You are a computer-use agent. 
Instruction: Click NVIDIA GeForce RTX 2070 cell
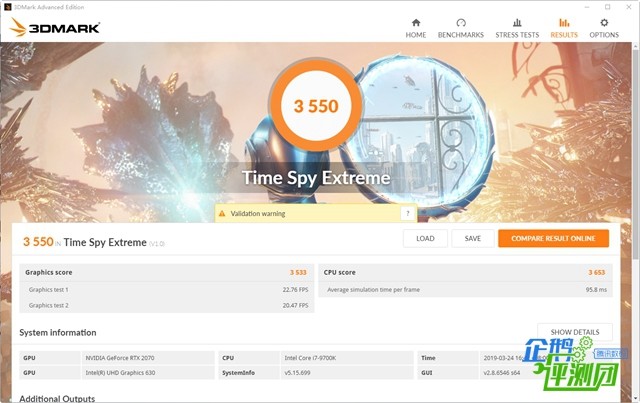[148, 358]
